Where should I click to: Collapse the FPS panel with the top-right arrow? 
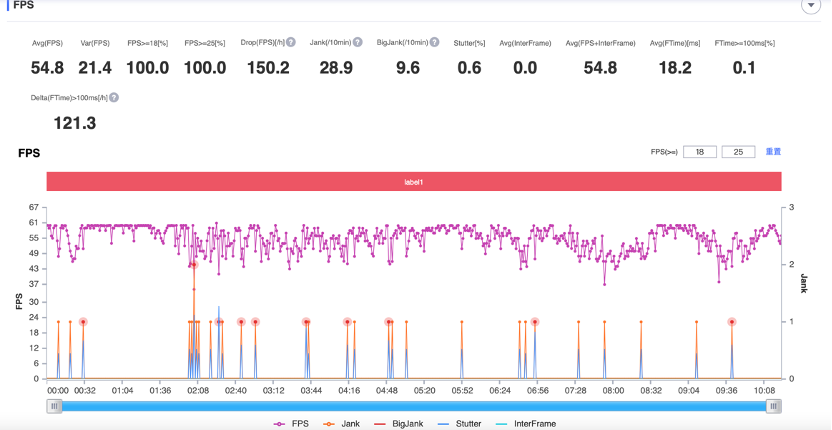809,6
